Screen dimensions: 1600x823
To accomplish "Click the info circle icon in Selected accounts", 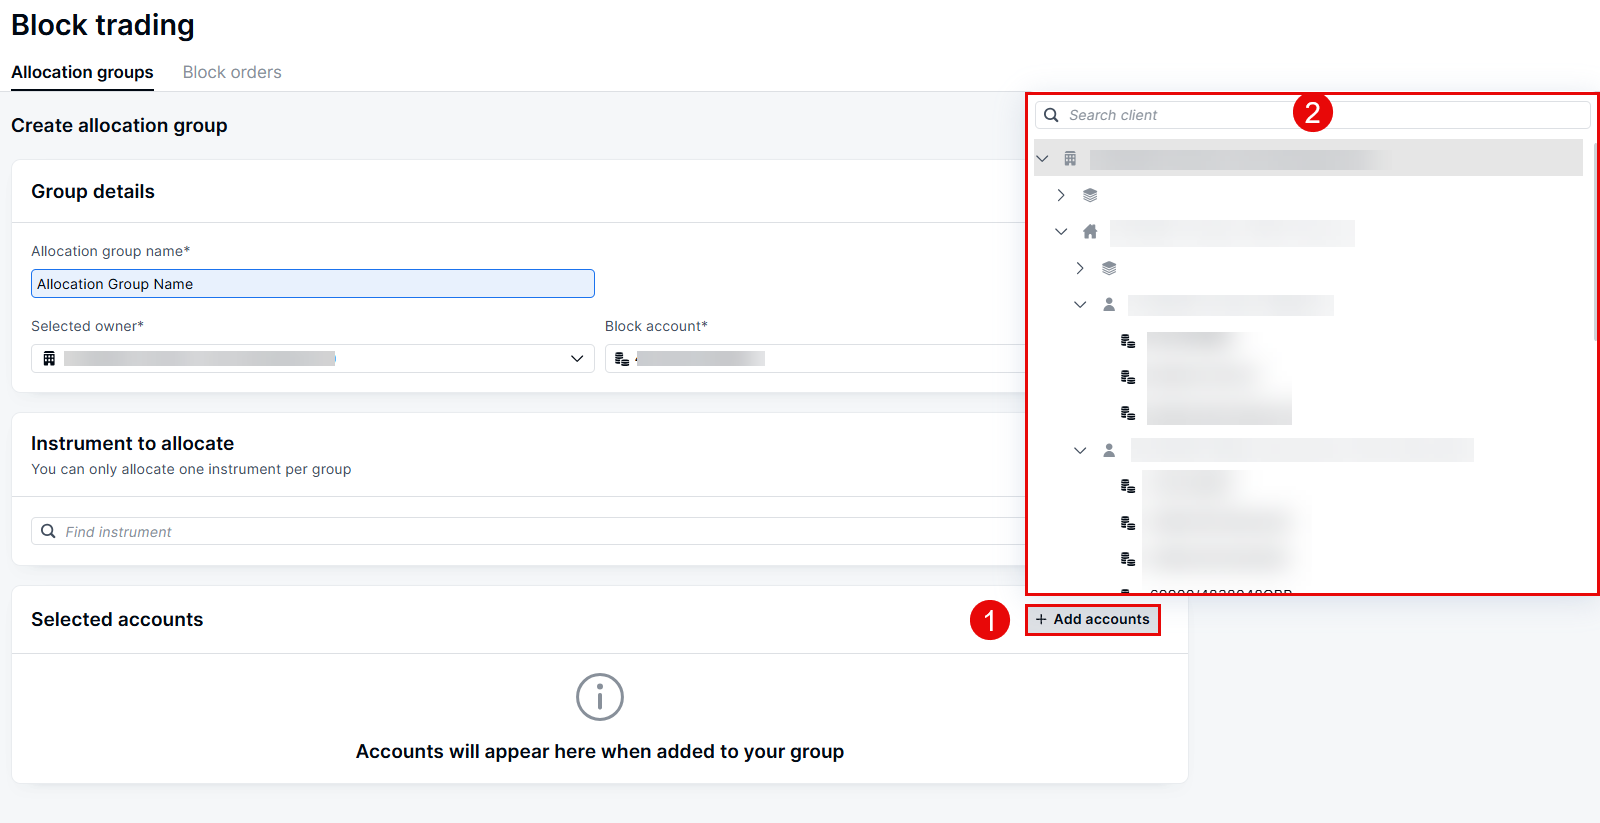I will point(600,697).
